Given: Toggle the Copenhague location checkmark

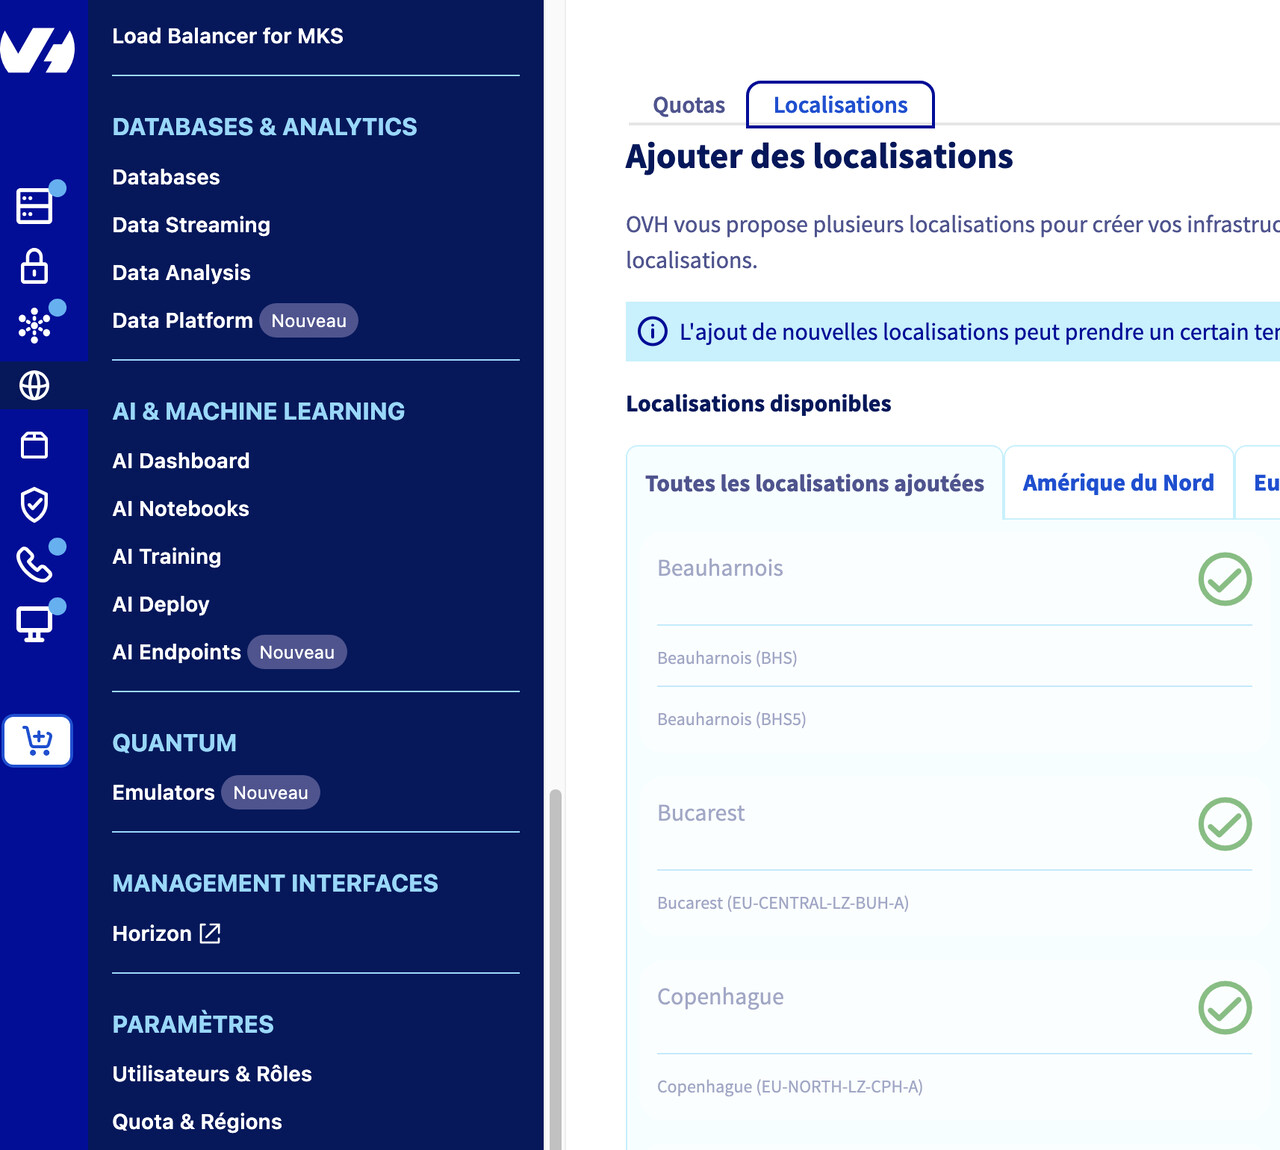Looking at the screenshot, I should click(1224, 1008).
